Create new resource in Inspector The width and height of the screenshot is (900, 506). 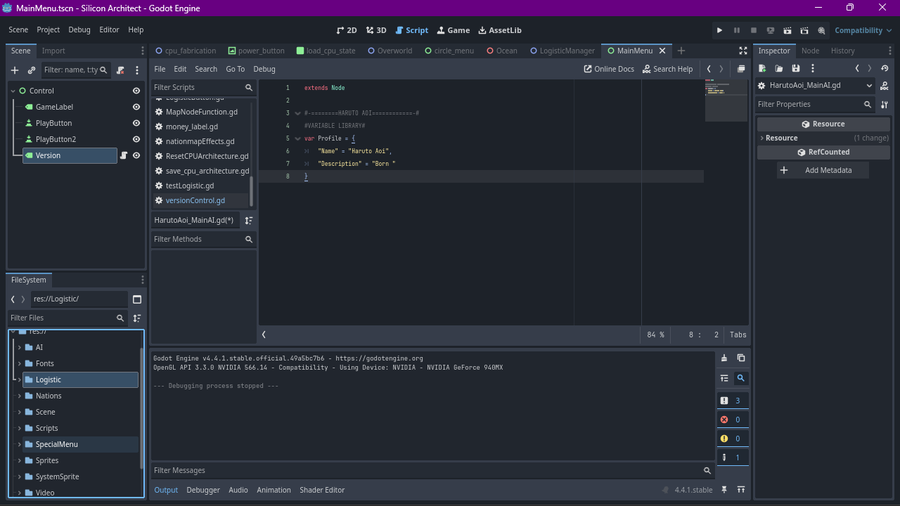[x=762, y=69]
